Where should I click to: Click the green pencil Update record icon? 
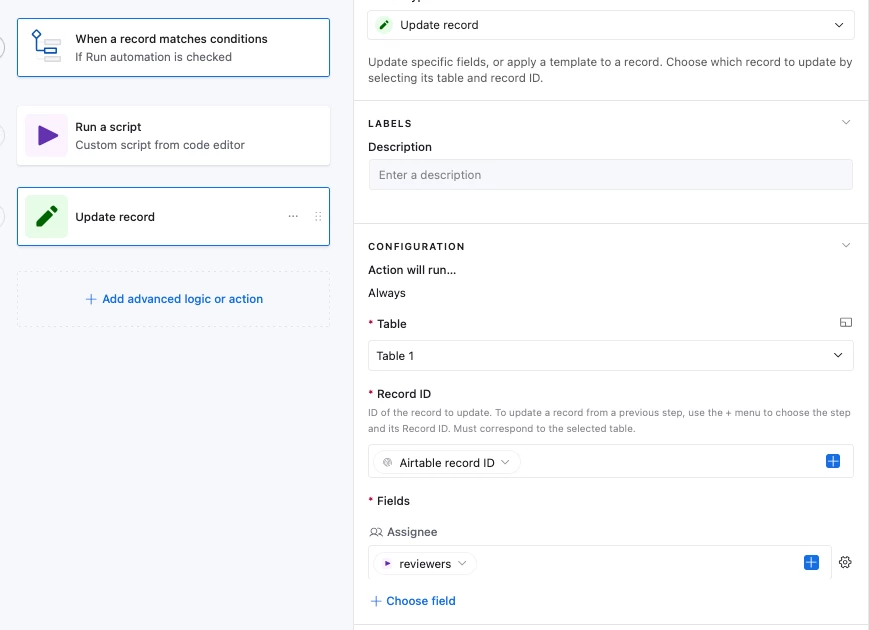click(x=46, y=217)
